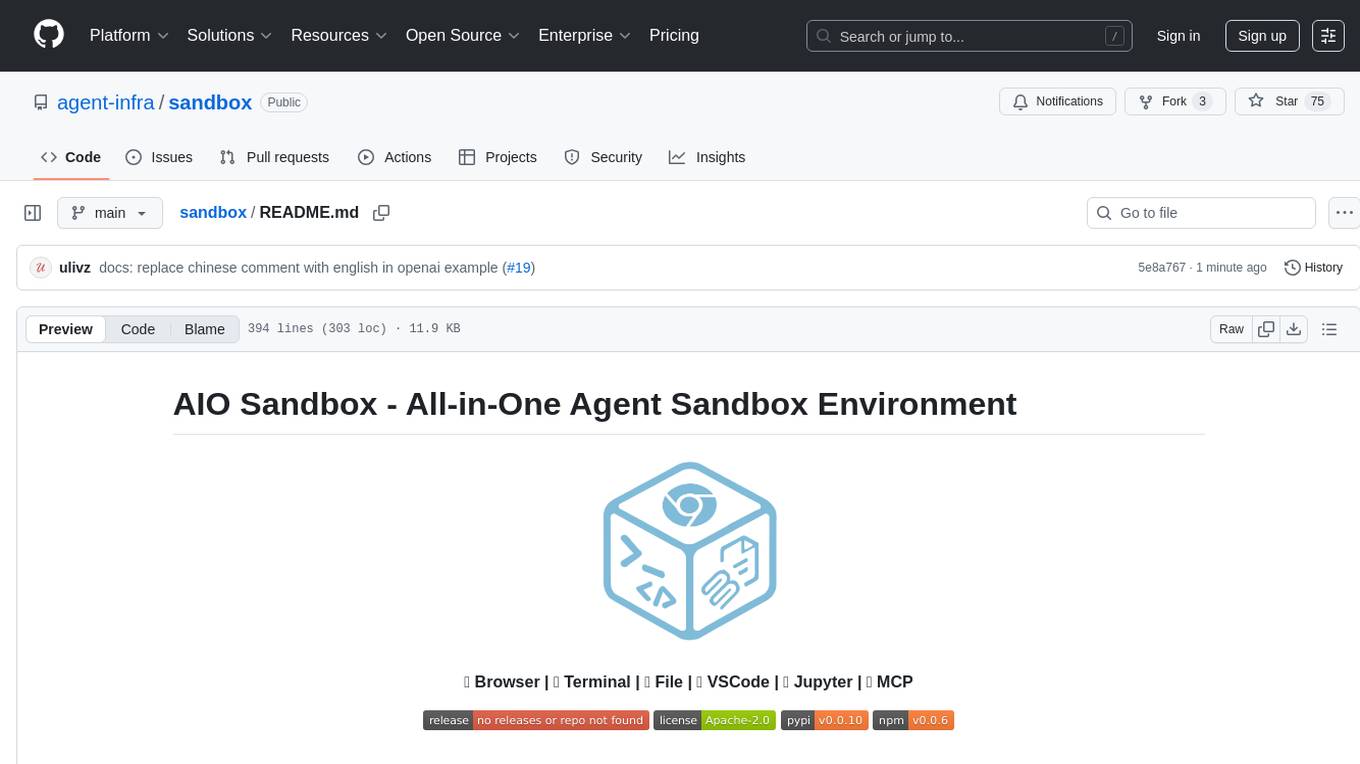Screen dimensions: 1360x764
Task: Click the Sign in link
Action: (x=1178, y=35)
